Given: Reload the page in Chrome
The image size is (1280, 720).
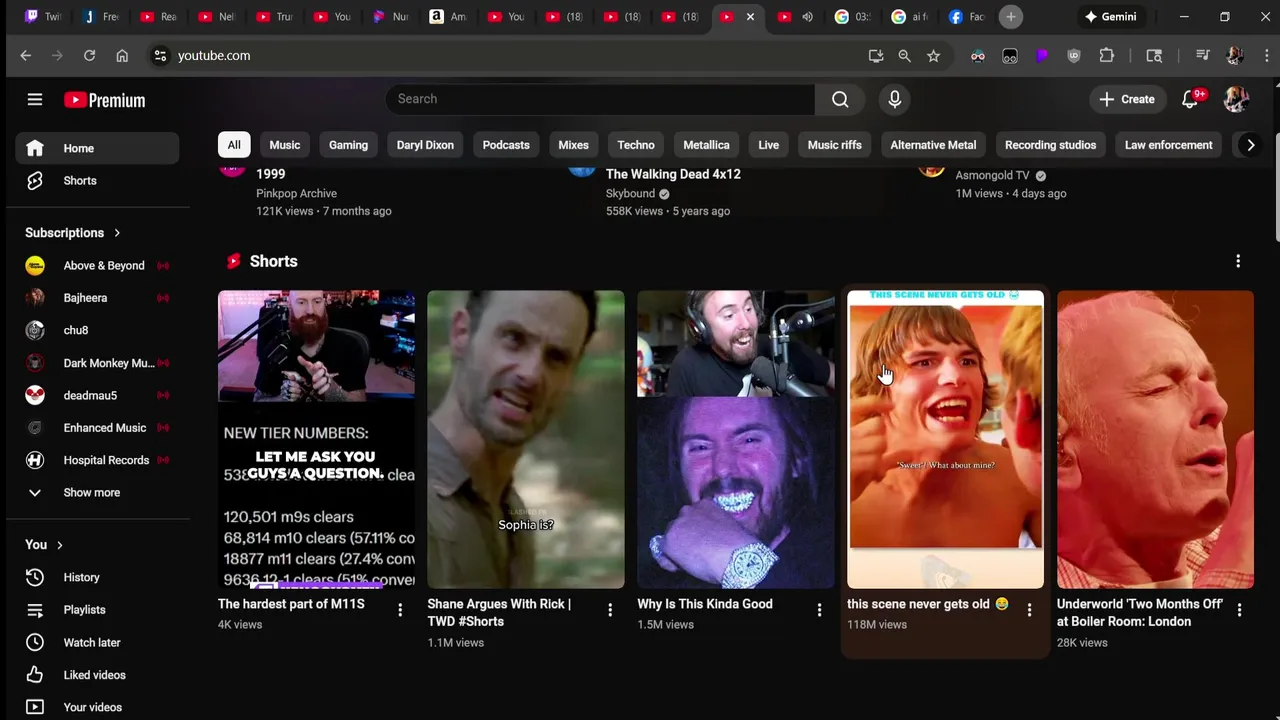Looking at the screenshot, I should pos(89,56).
